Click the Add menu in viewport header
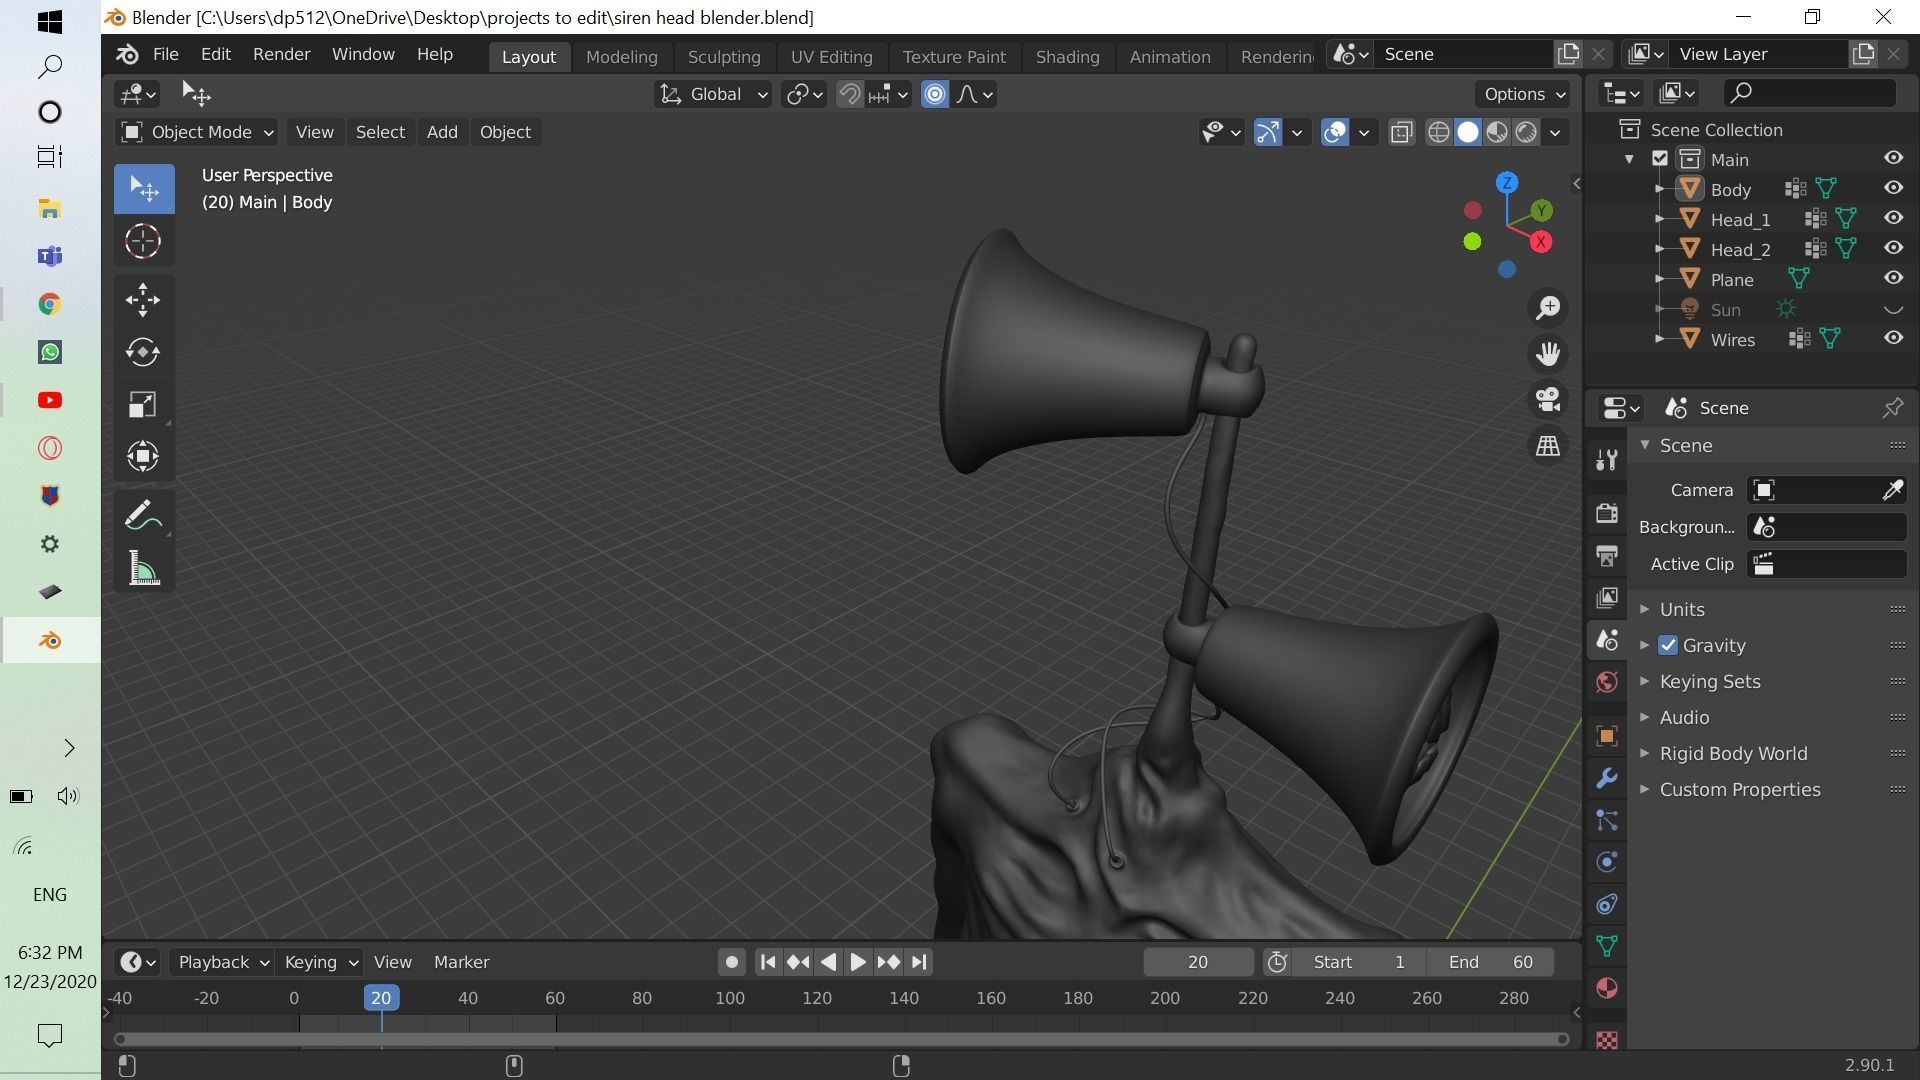Screen dimensions: 1920x1080 pyautogui.click(x=442, y=132)
